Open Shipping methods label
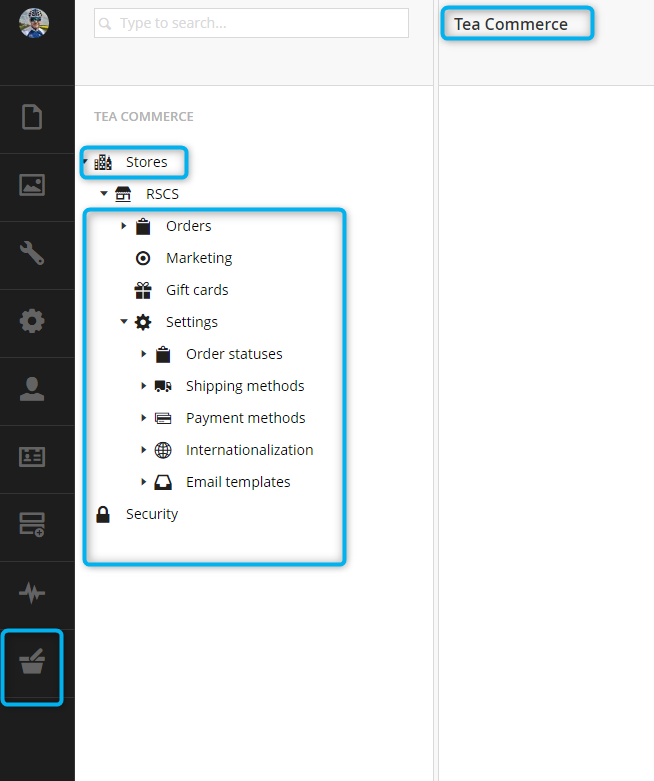 tap(245, 386)
